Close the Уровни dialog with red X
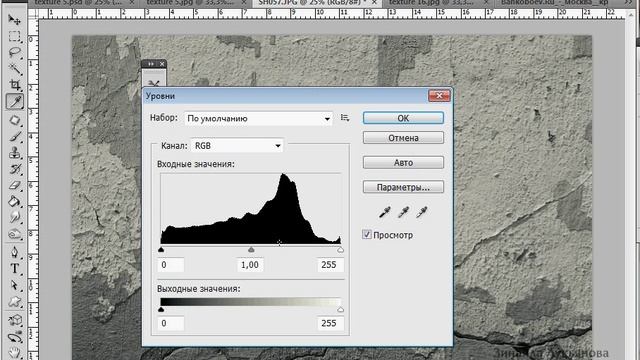640x360 pixels. point(439,96)
